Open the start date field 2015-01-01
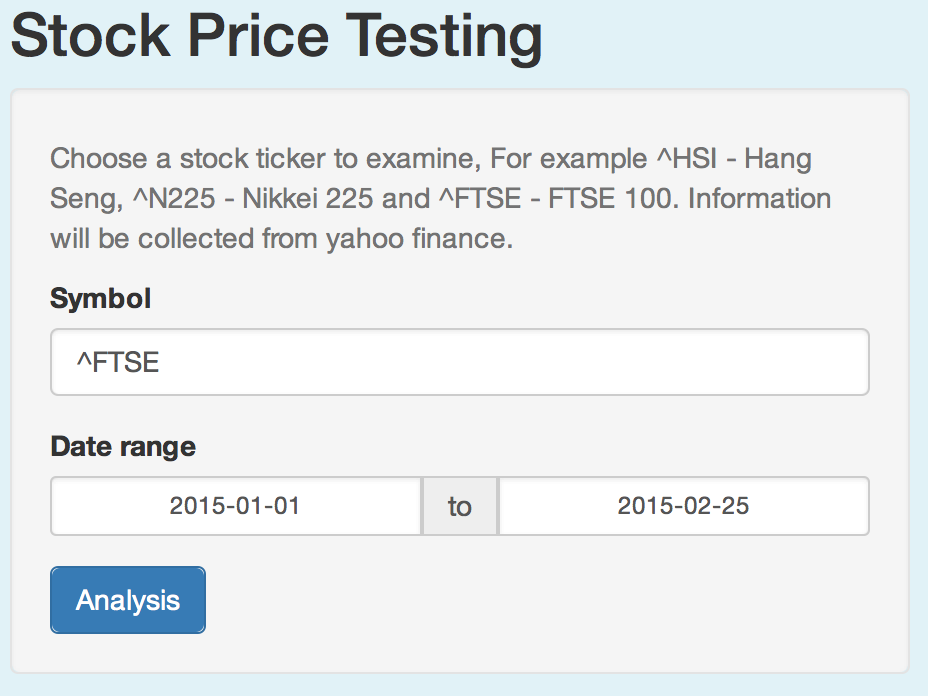Viewport: 928px width, 696px height. coord(235,506)
